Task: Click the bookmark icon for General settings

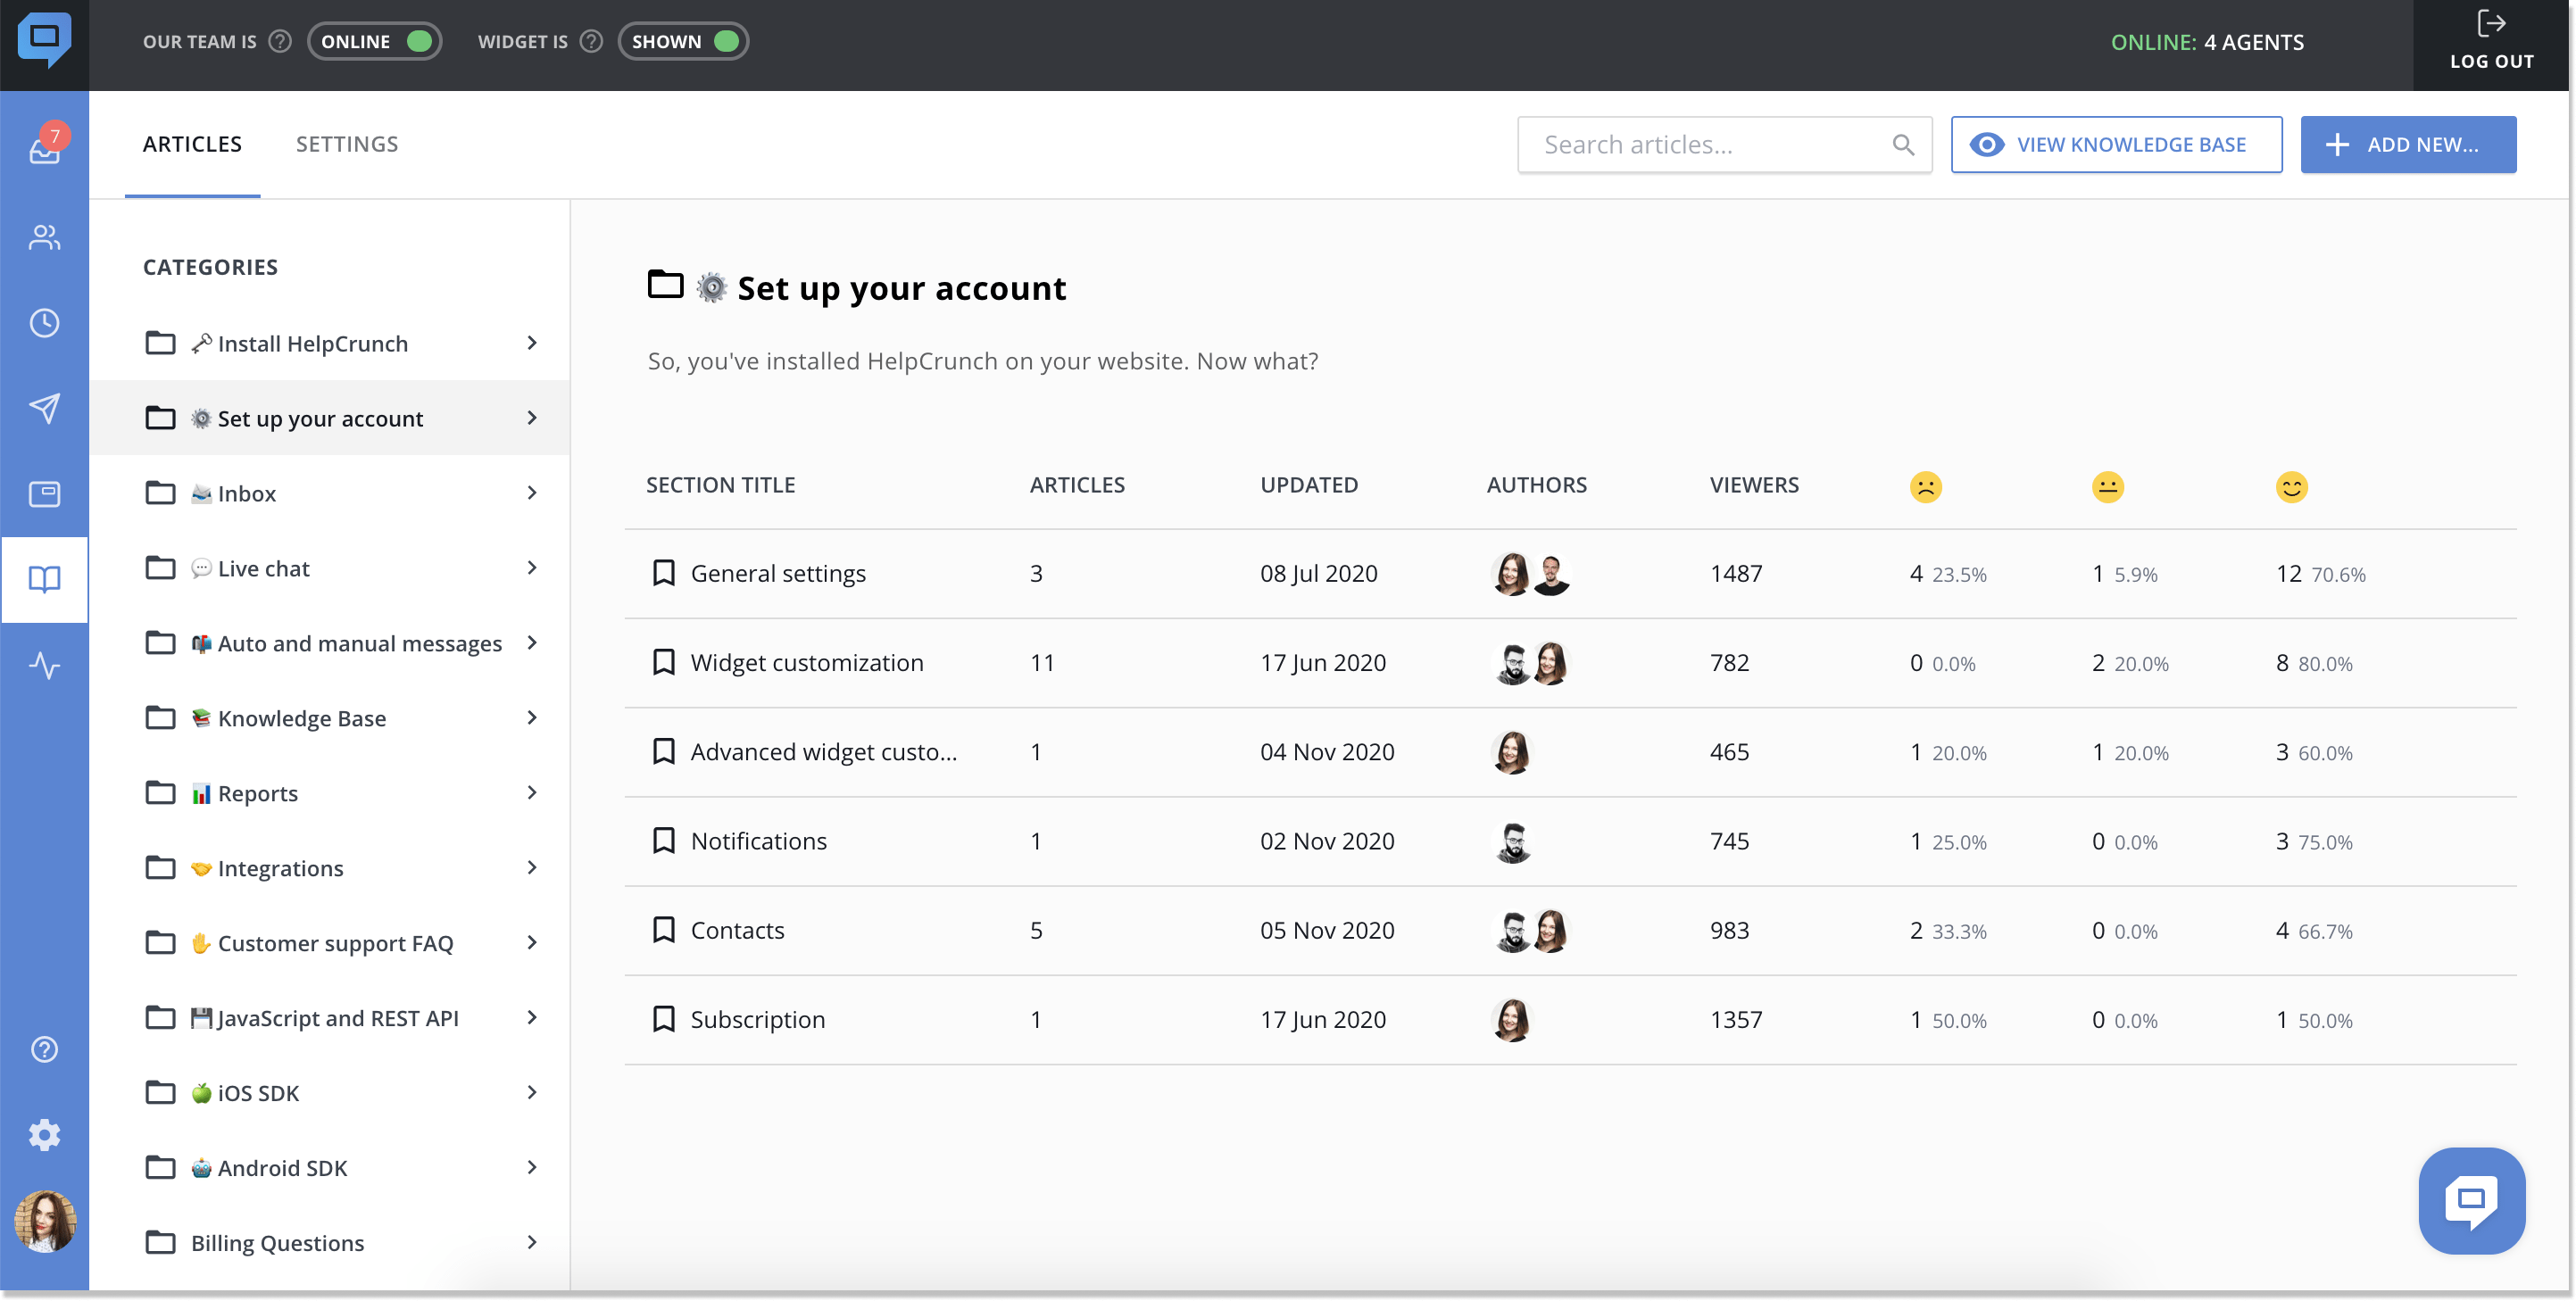Action: click(664, 573)
